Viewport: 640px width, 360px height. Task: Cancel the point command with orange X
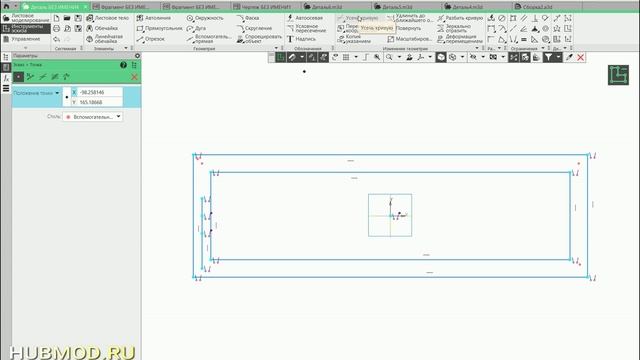(134, 77)
